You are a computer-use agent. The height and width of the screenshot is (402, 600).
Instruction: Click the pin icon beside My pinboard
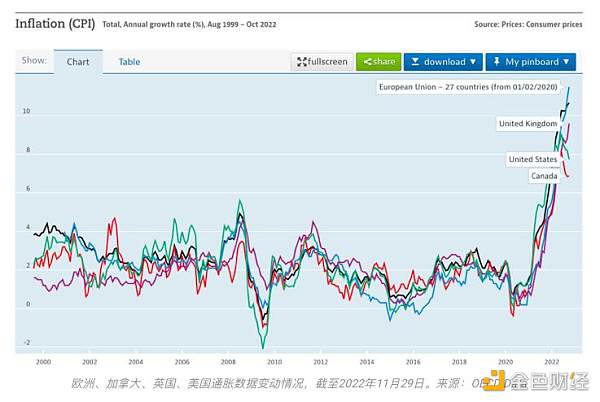[497, 62]
